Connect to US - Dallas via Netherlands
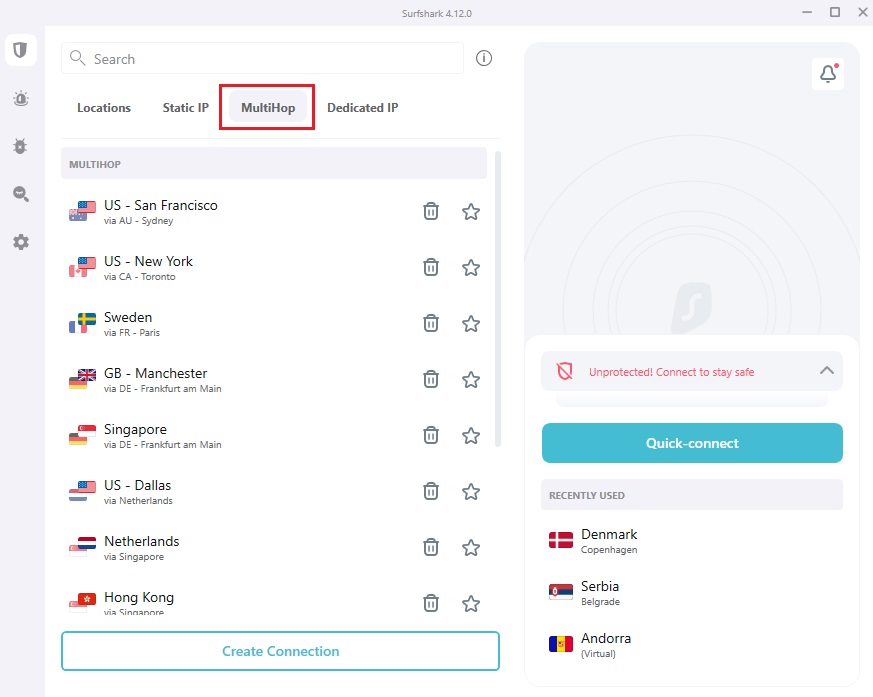Viewport: 873px width, 697px height. [274, 492]
